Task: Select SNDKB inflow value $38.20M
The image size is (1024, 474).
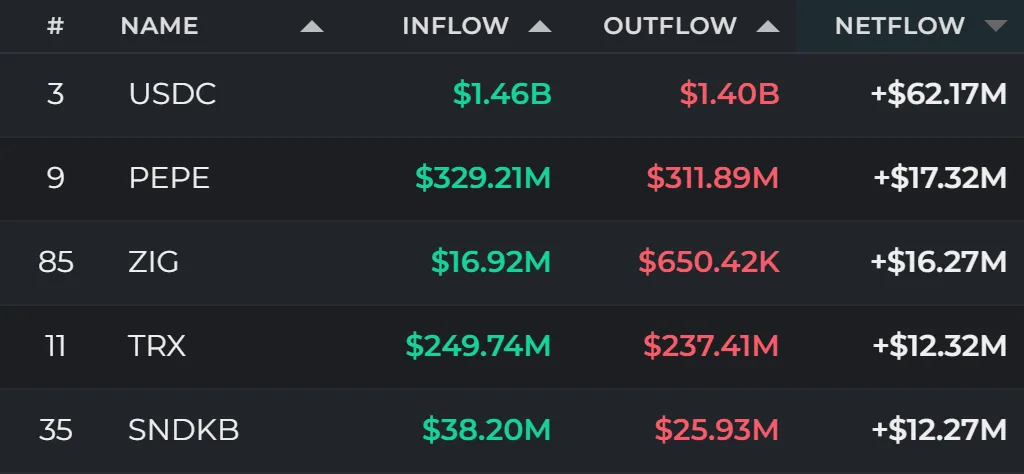Action: pyautogui.click(x=487, y=430)
